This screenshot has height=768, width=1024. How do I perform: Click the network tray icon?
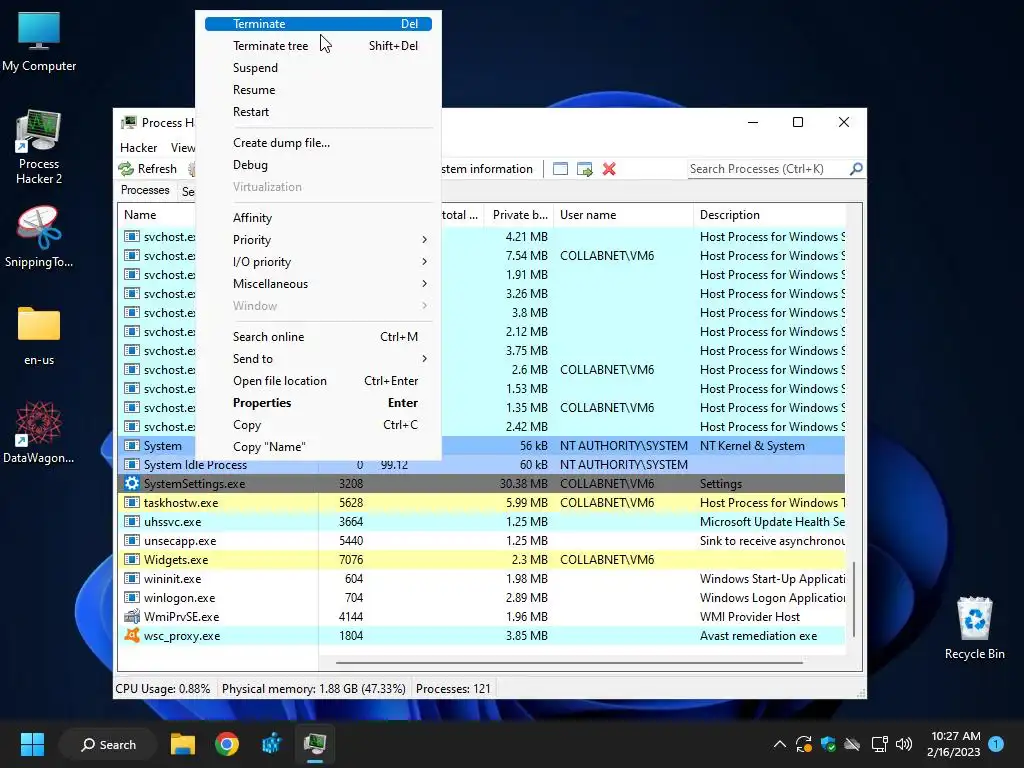click(879, 744)
